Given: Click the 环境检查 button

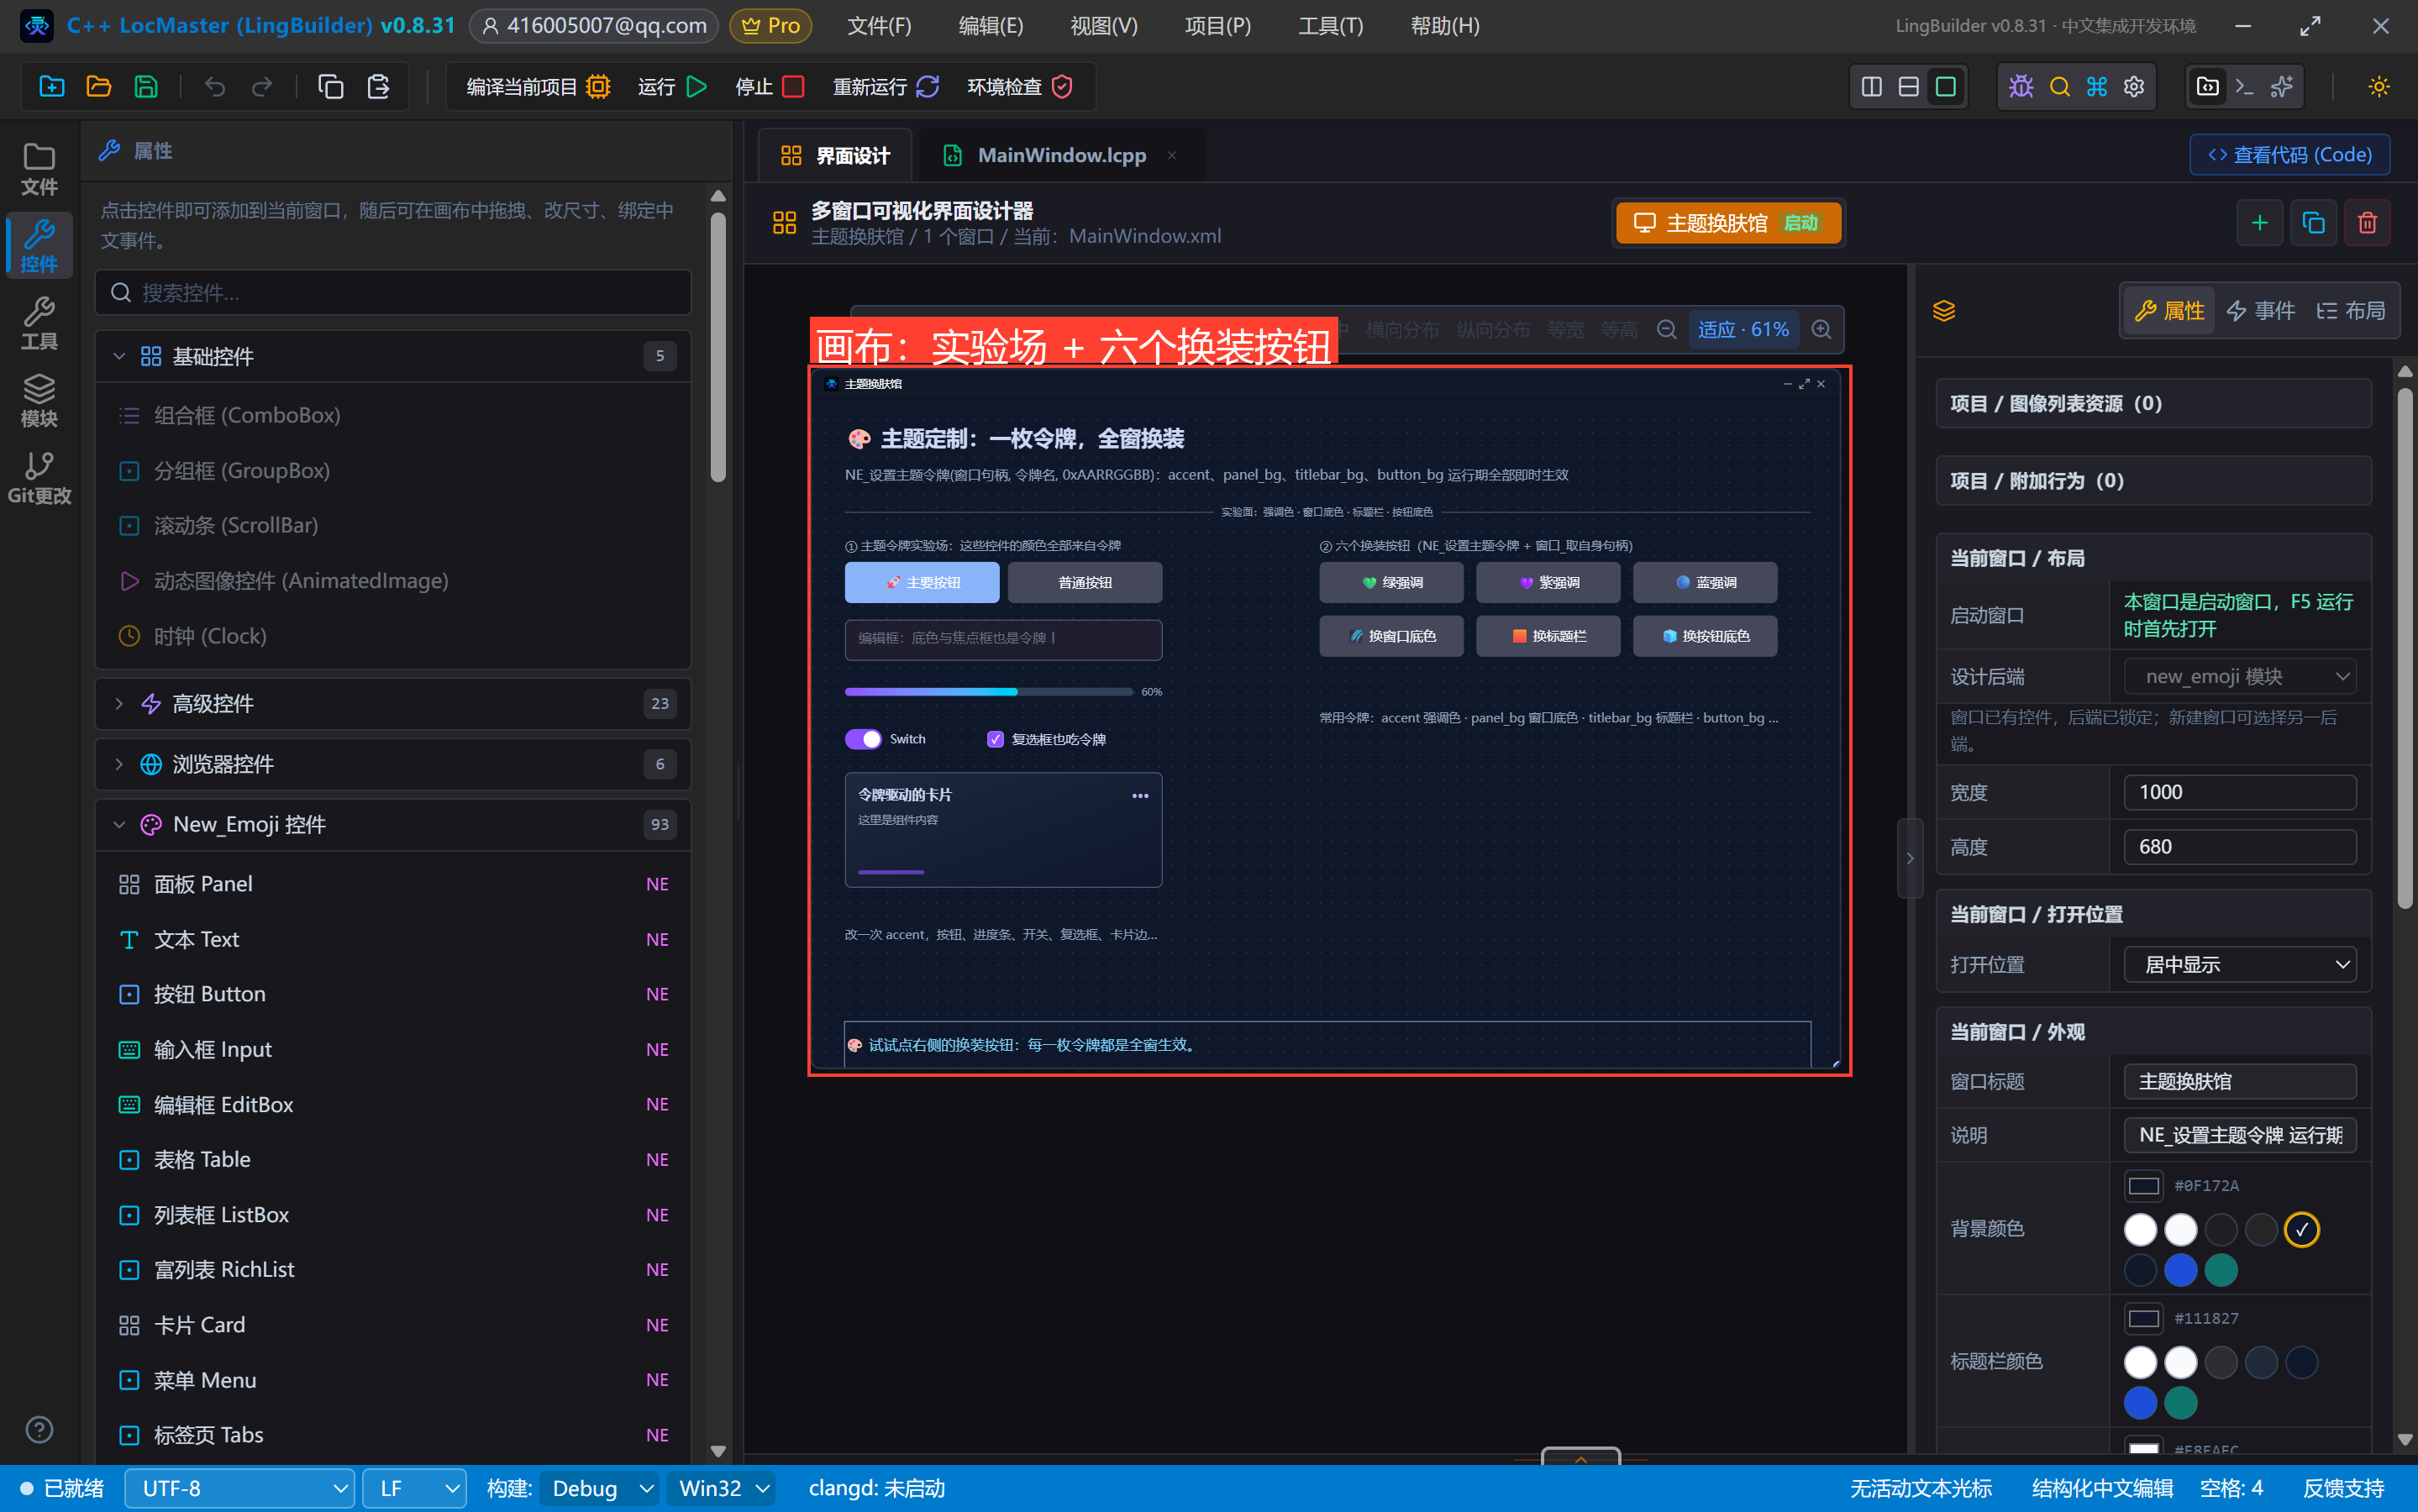Looking at the screenshot, I should (x=1019, y=87).
